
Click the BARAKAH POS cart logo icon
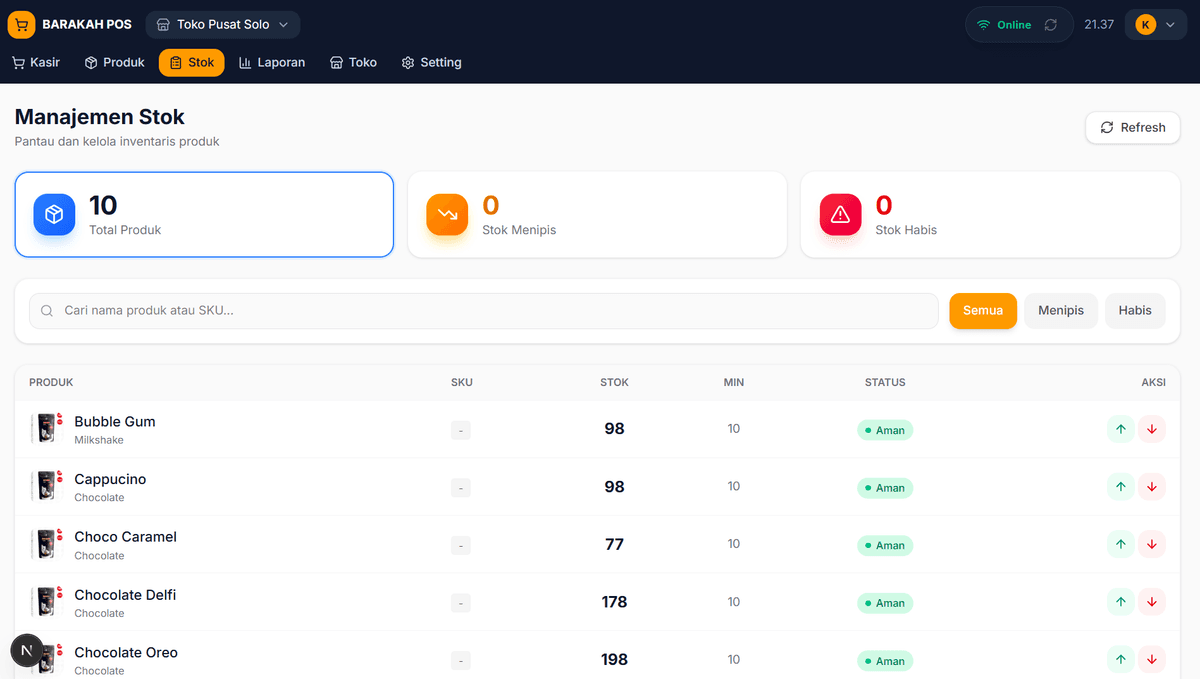[x=21, y=24]
